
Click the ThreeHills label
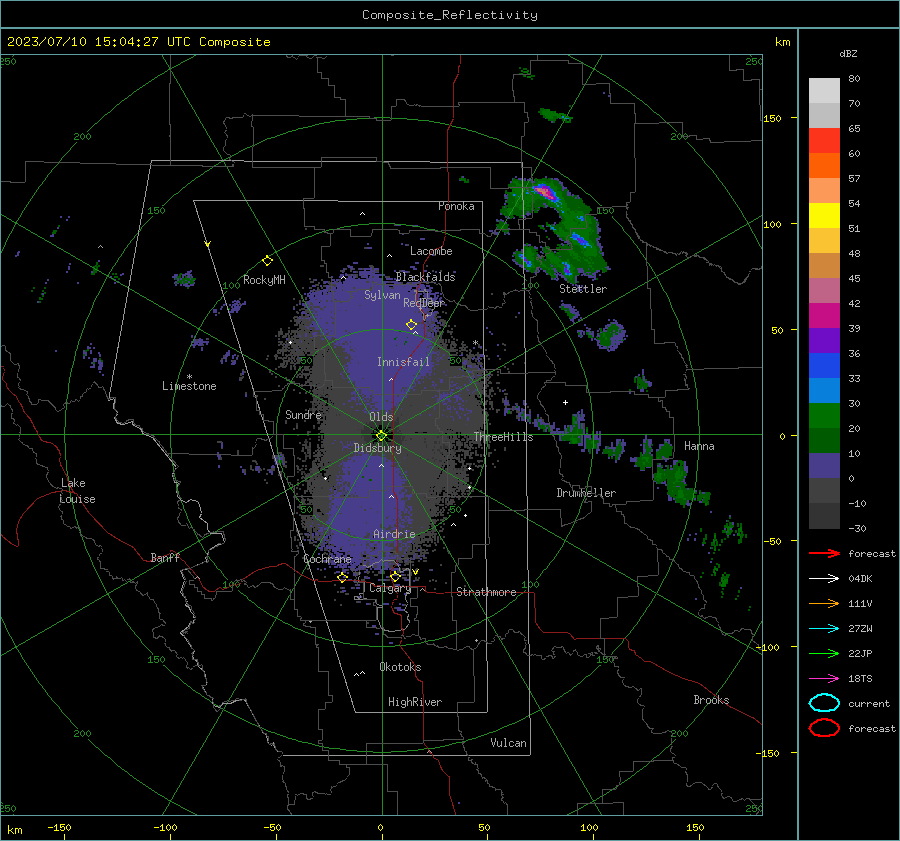(x=503, y=437)
